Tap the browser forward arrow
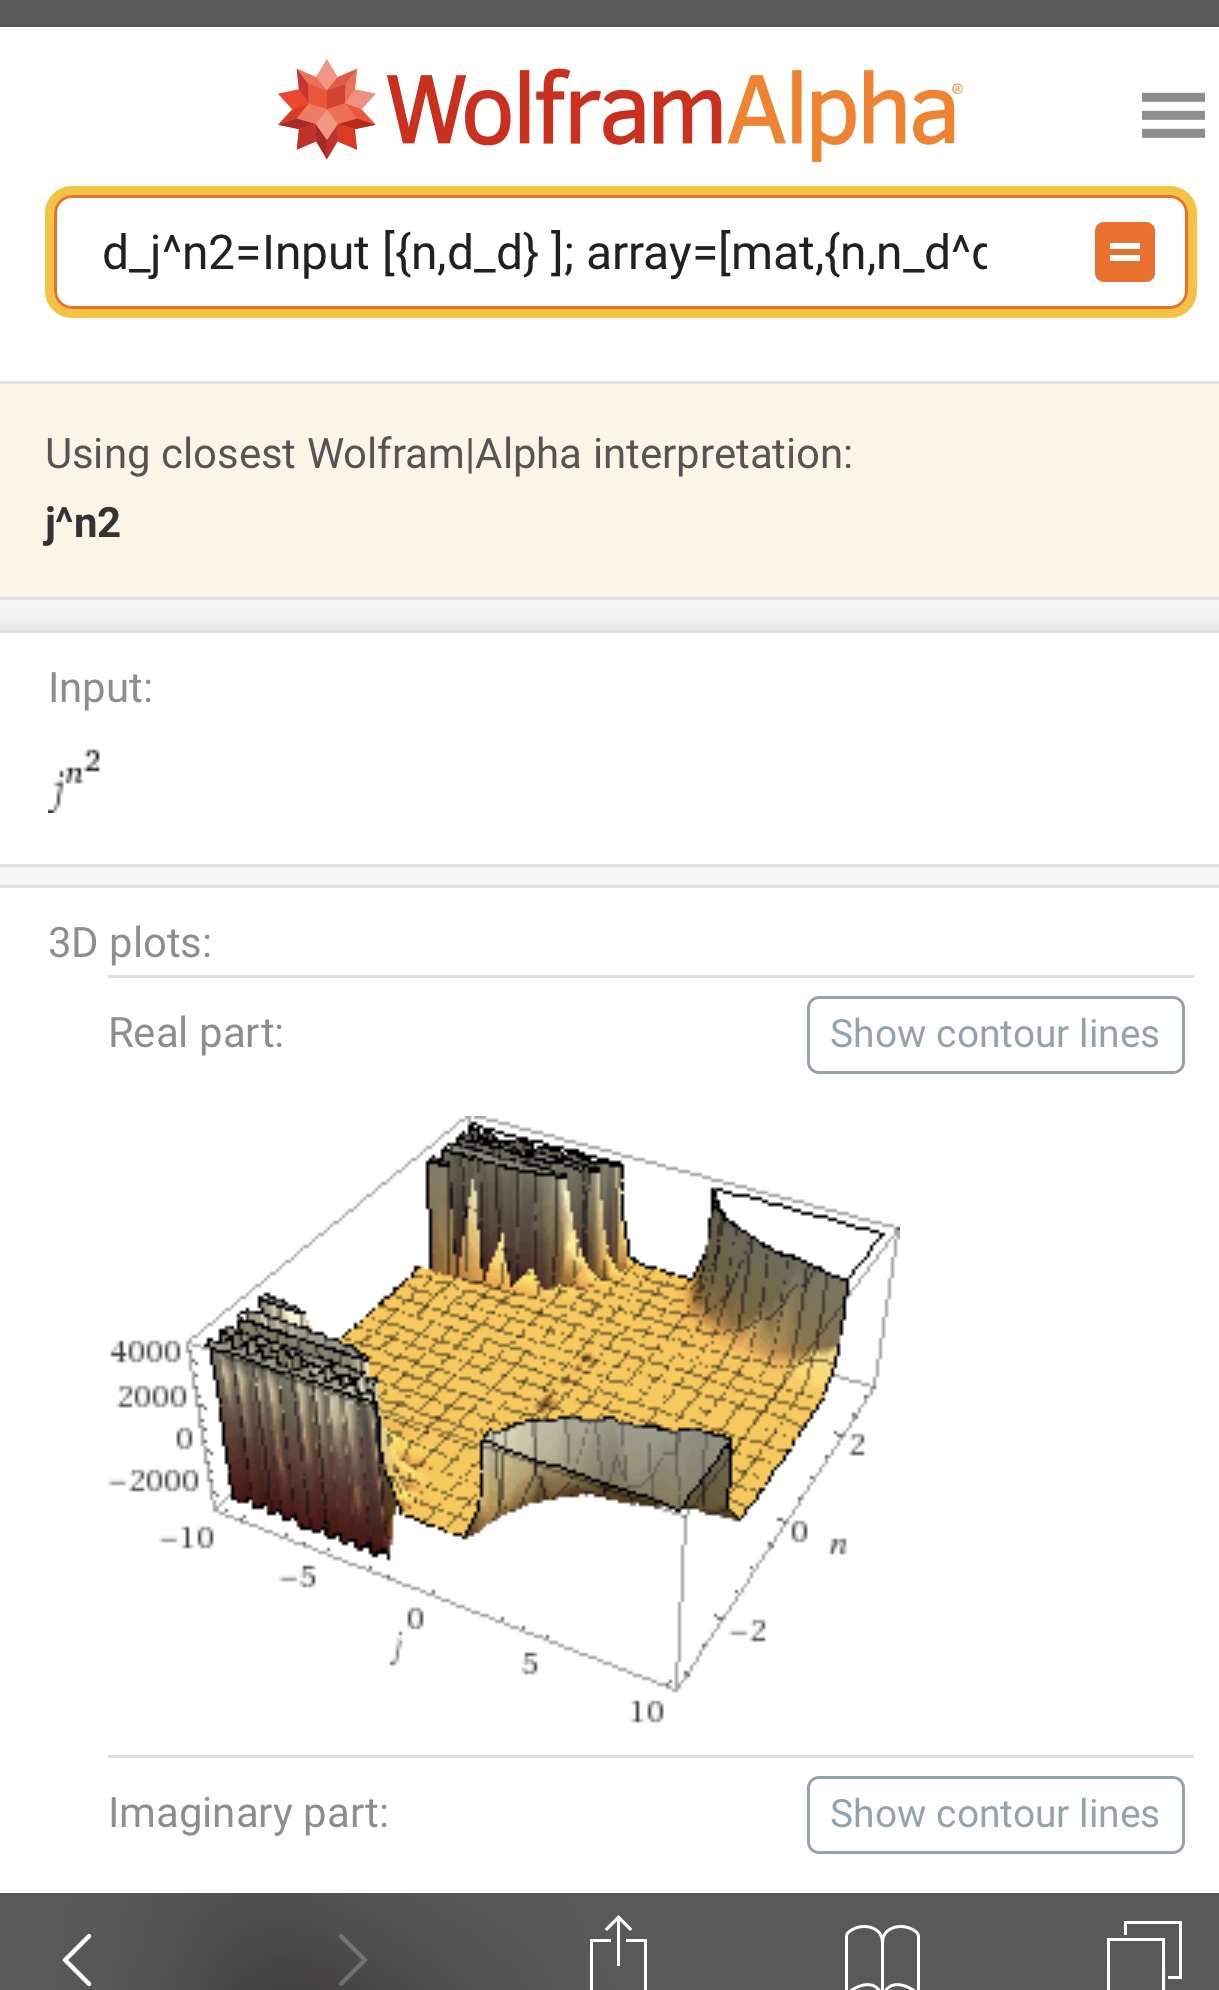The width and height of the screenshot is (1219, 1990). [x=352, y=1957]
